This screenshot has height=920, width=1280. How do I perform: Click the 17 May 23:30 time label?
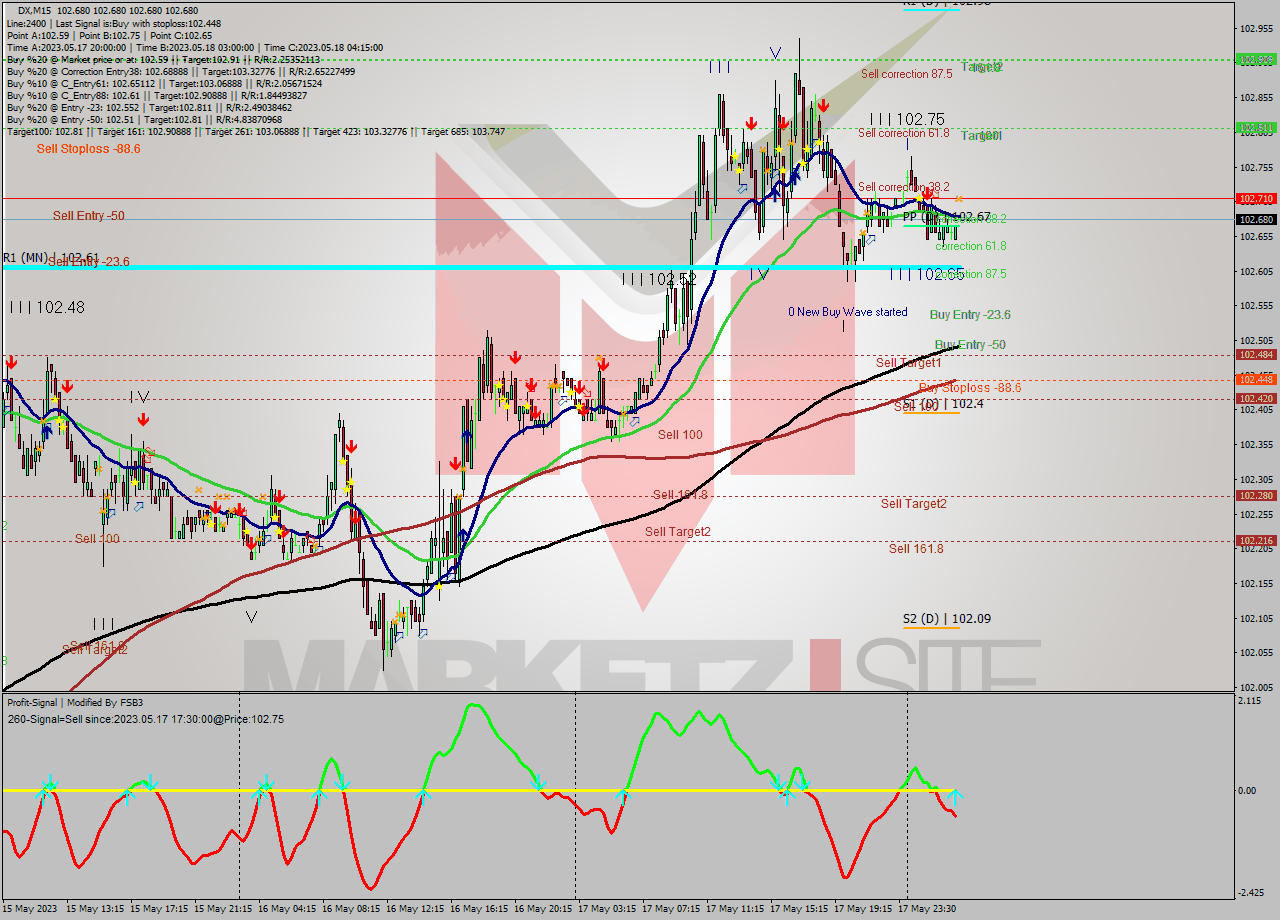tap(927, 909)
